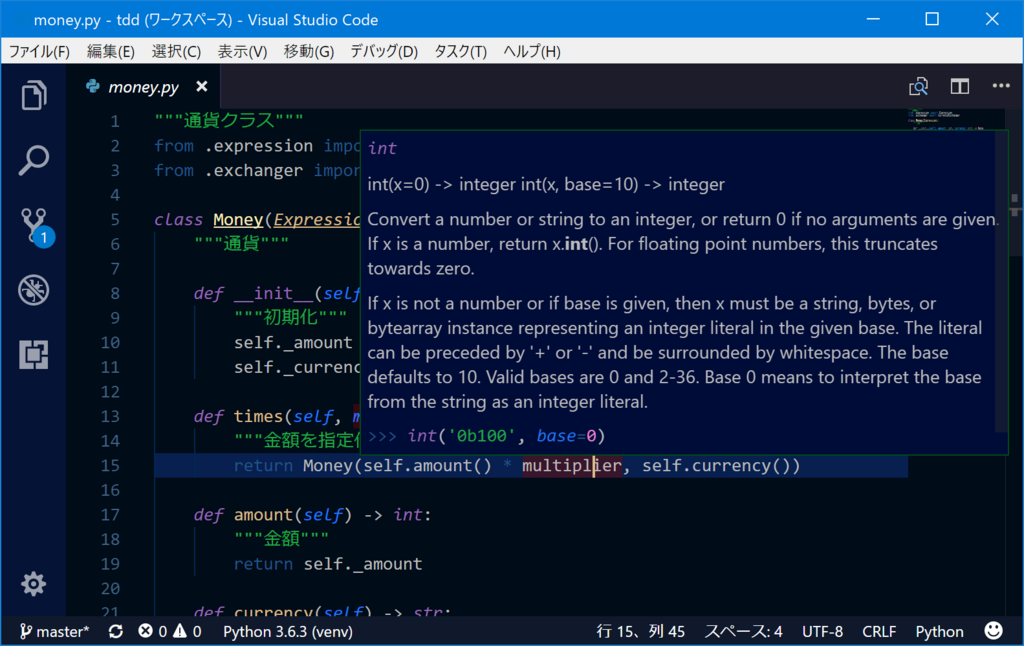Open the 選択(C) menu

pyautogui.click(x=176, y=51)
